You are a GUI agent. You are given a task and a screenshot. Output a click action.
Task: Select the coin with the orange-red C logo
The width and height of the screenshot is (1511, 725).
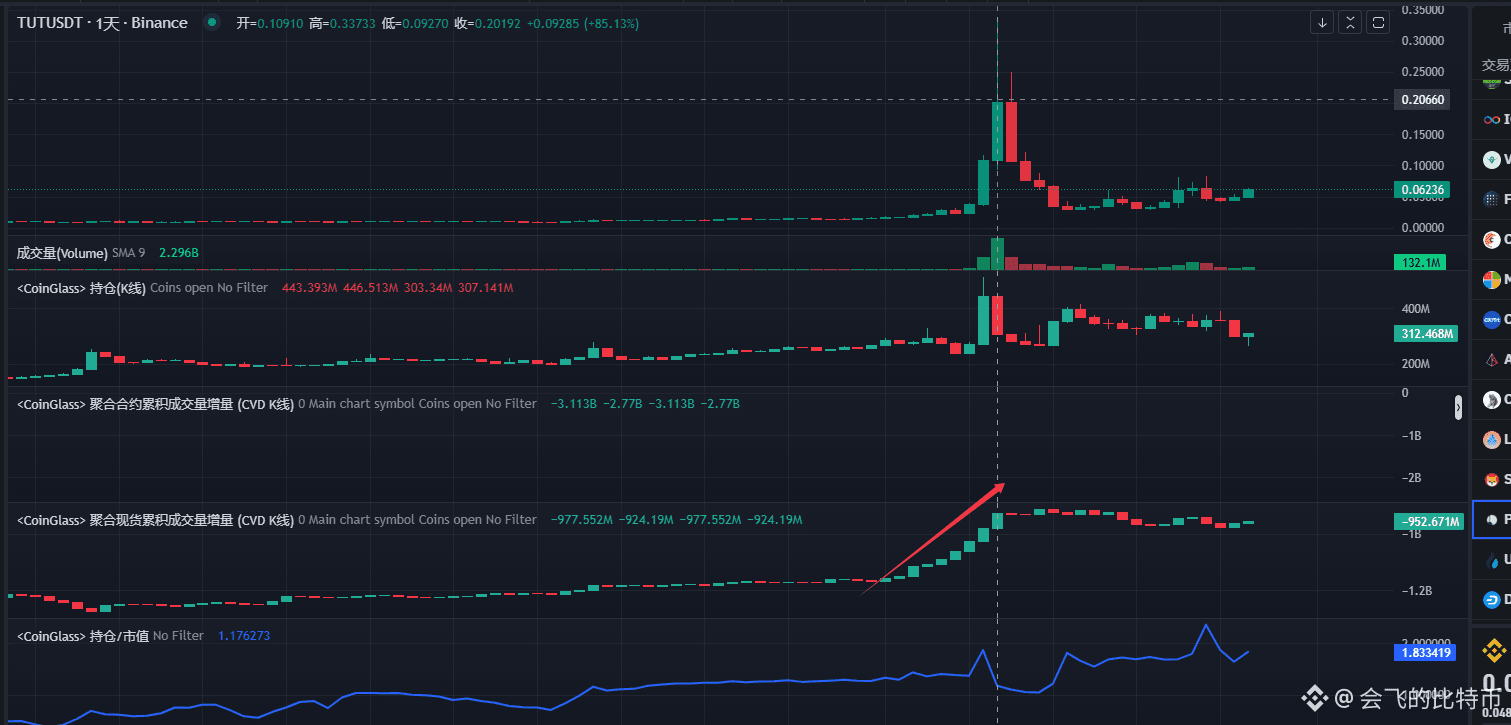pos(1493,239)
